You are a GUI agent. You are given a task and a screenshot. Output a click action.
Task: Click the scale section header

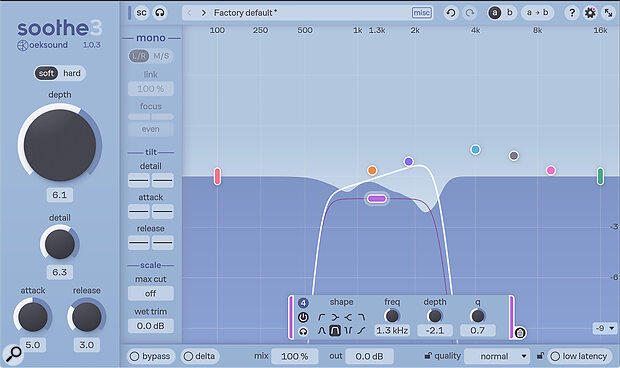click(151, 265)
